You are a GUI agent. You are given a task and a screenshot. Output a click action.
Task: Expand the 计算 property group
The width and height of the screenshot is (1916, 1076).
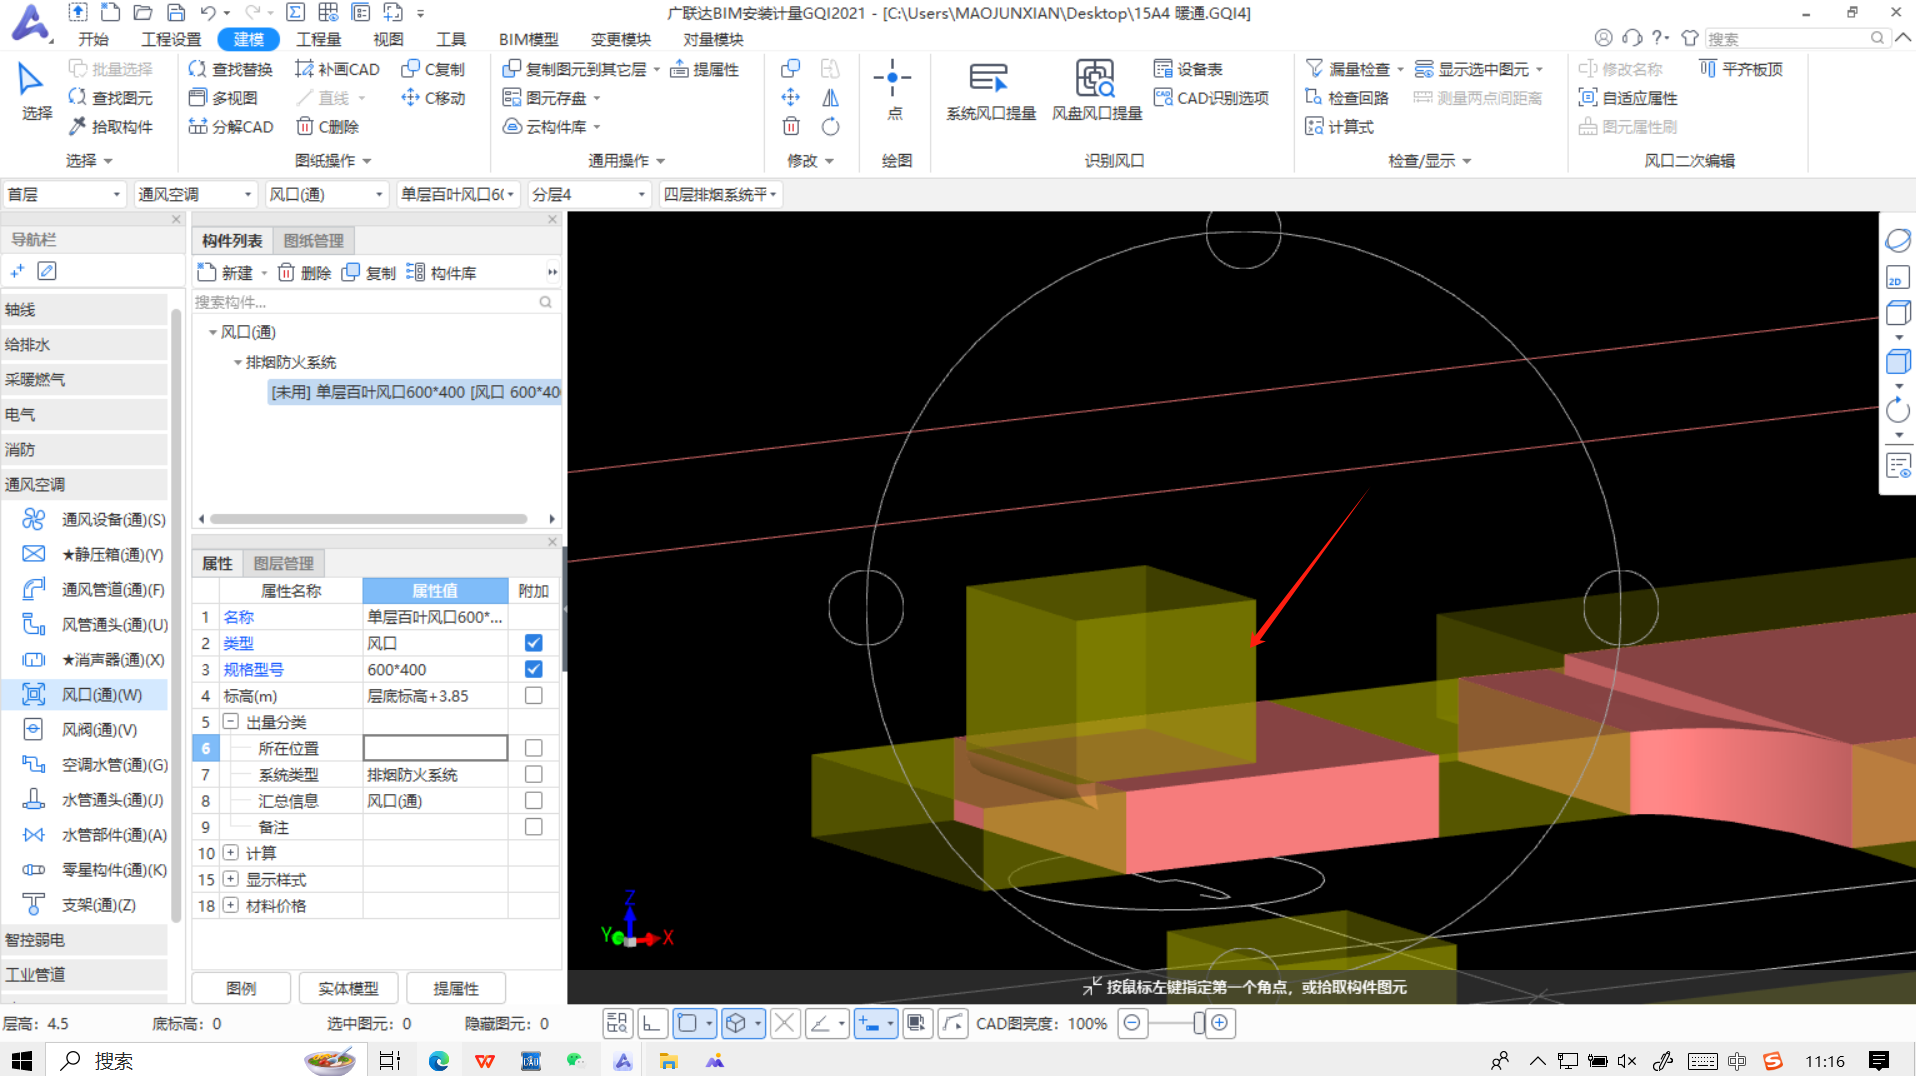coord(231,853)
